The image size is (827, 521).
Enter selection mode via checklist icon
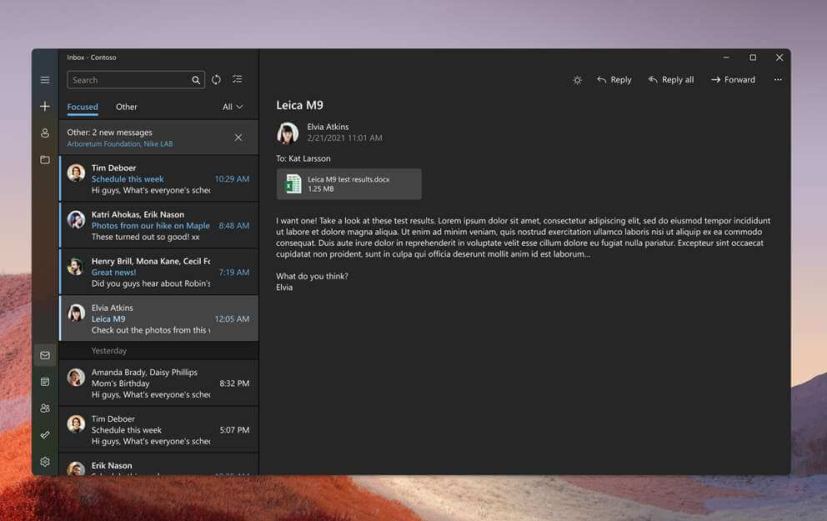237,80
